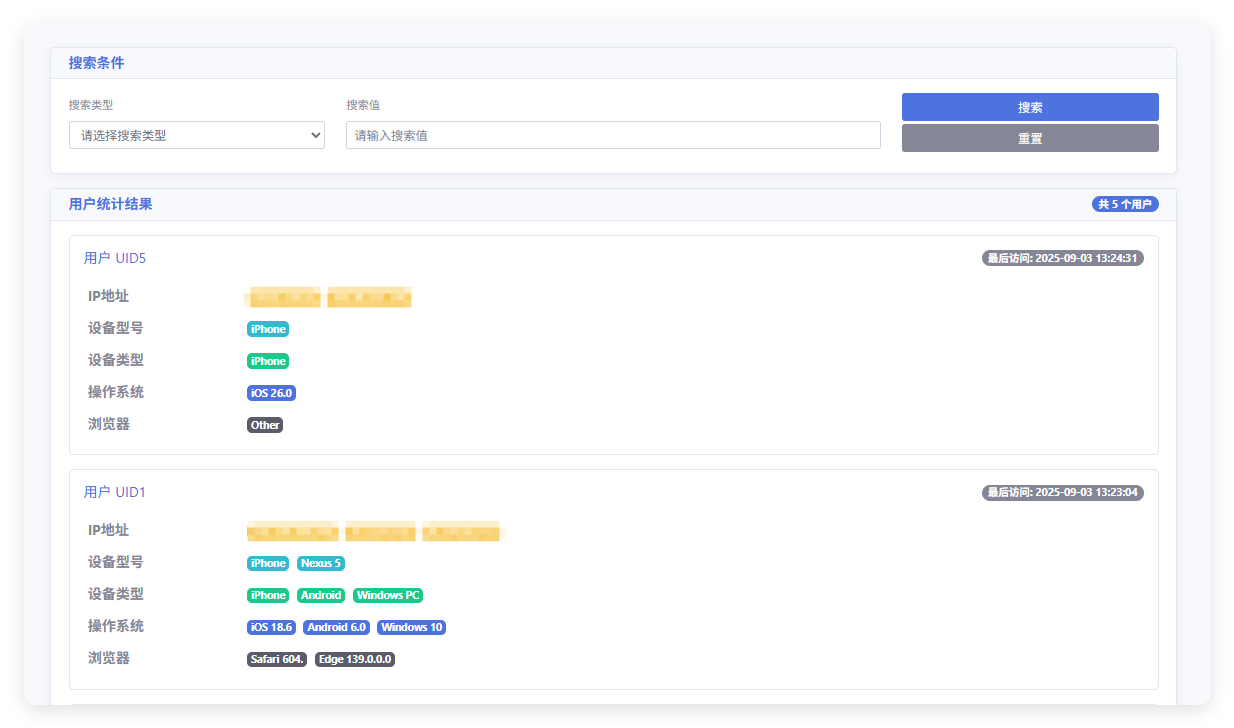Screen dimensions: 1234x728
Task: Click the 用户统计结果 panel header
Action: [613, 204]
